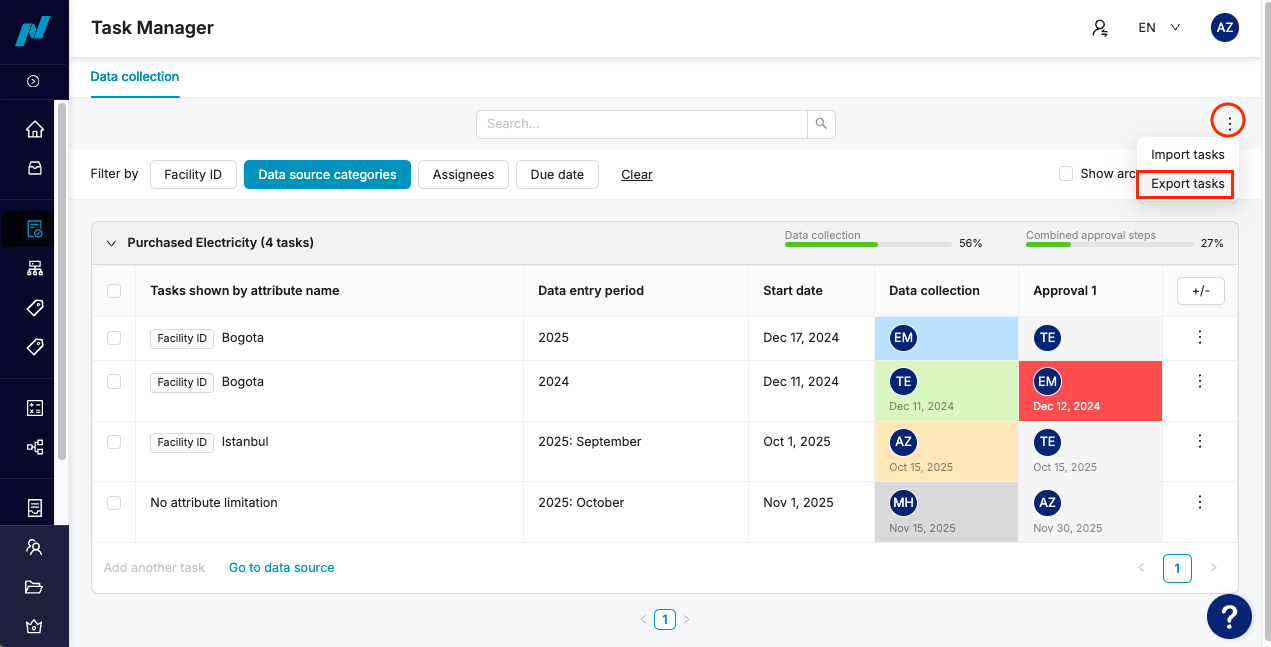
Task: Open the crown admin icon in the sidebar
Action: tap(35, 627)
